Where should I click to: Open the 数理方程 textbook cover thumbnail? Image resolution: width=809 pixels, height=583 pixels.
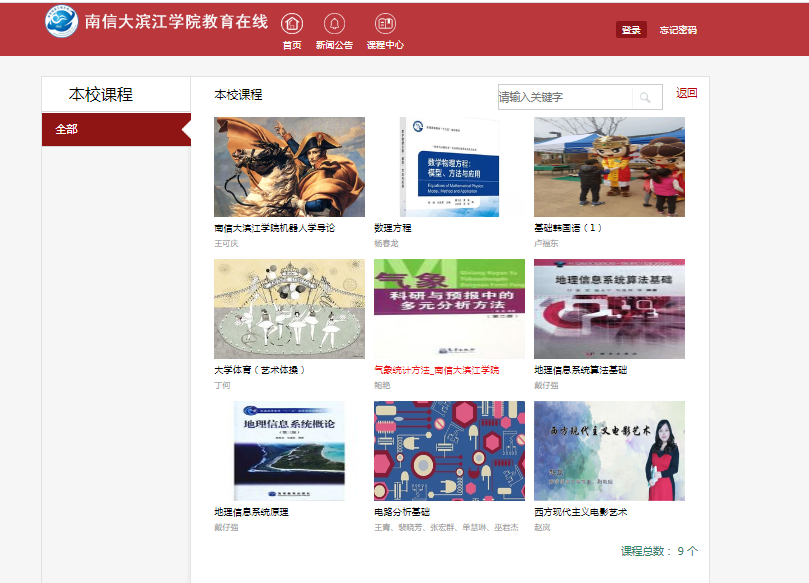point(449,167)
